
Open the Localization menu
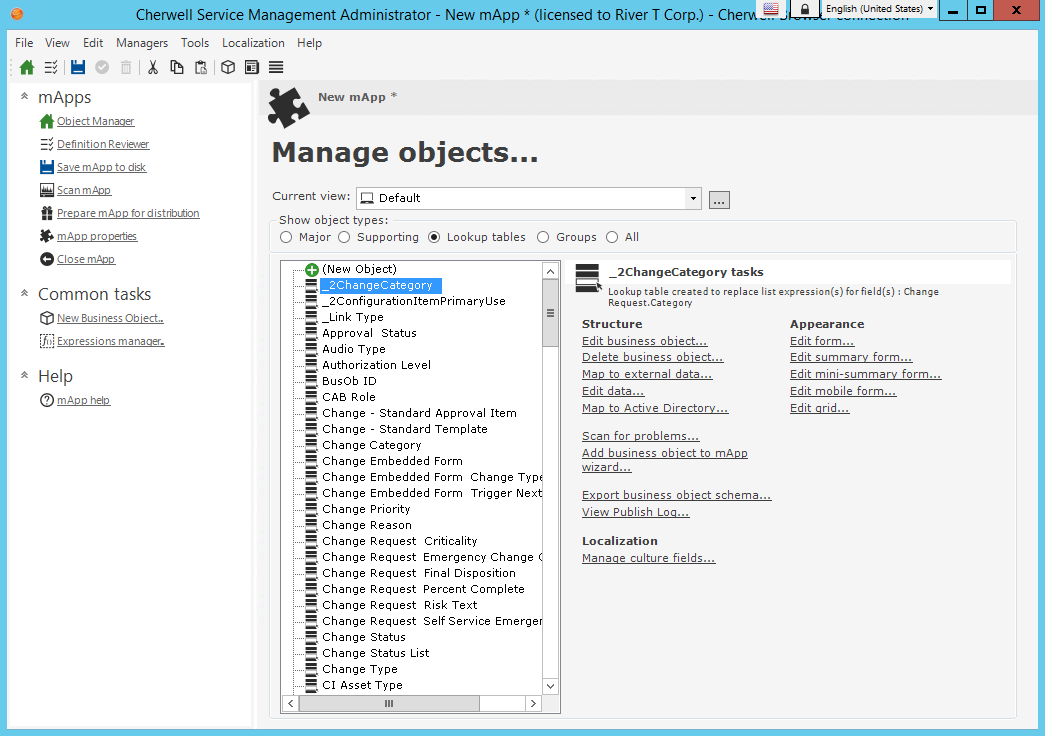[x=253, y=43]
